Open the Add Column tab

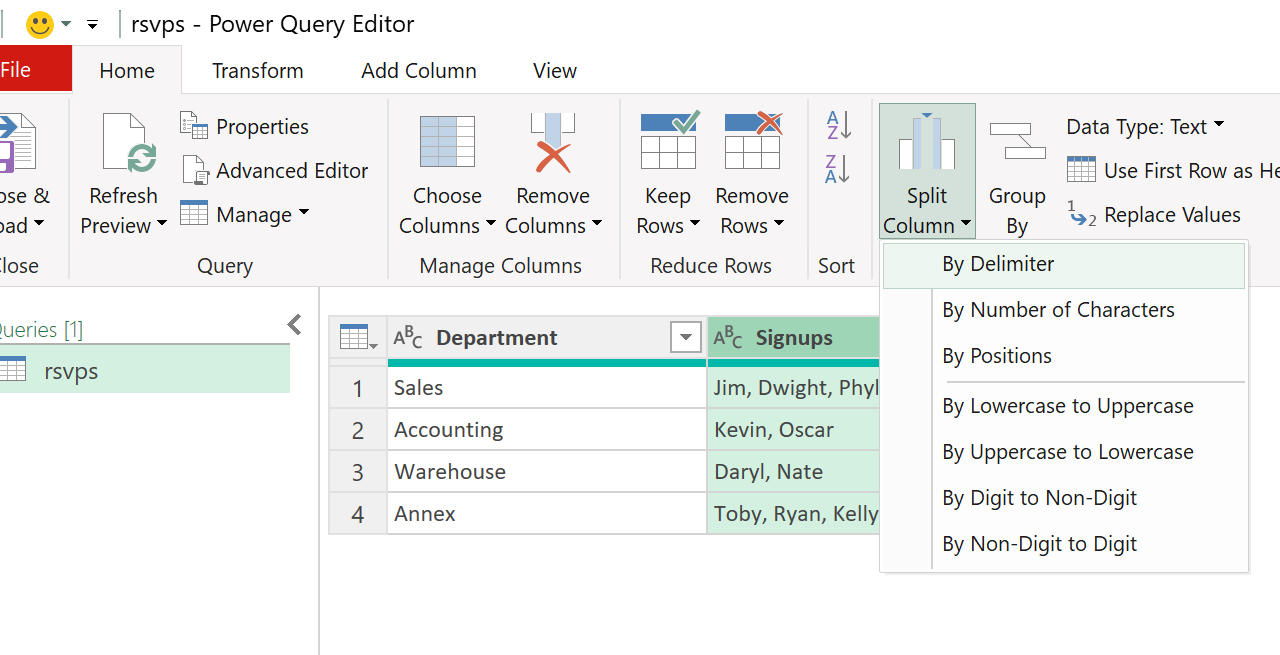[x=418, y=71]
